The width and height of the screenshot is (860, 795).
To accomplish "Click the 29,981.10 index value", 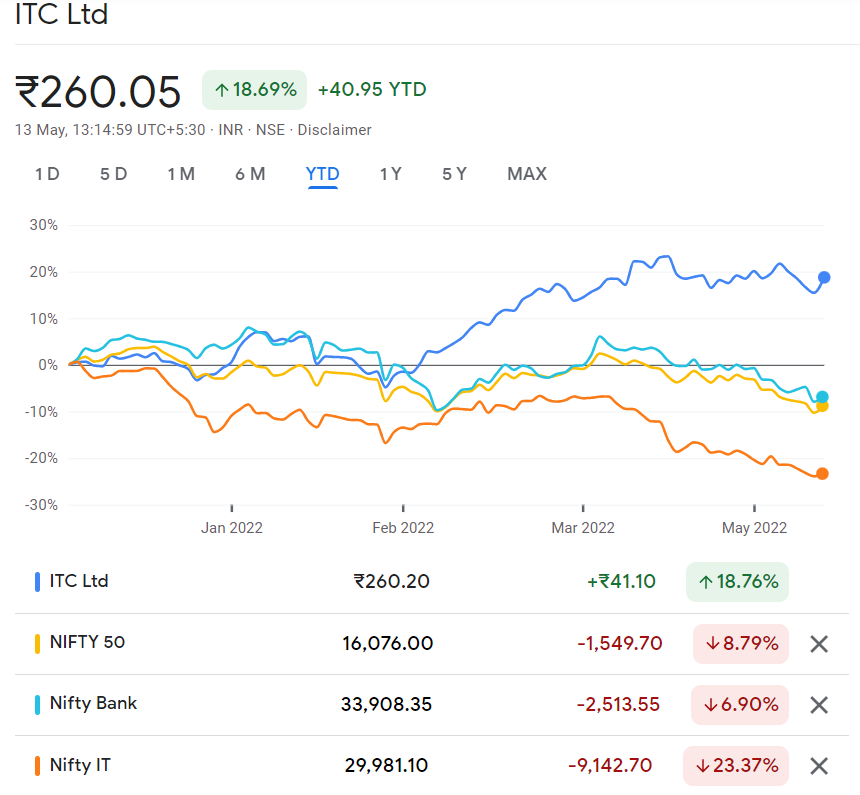I will coord(387,765).
